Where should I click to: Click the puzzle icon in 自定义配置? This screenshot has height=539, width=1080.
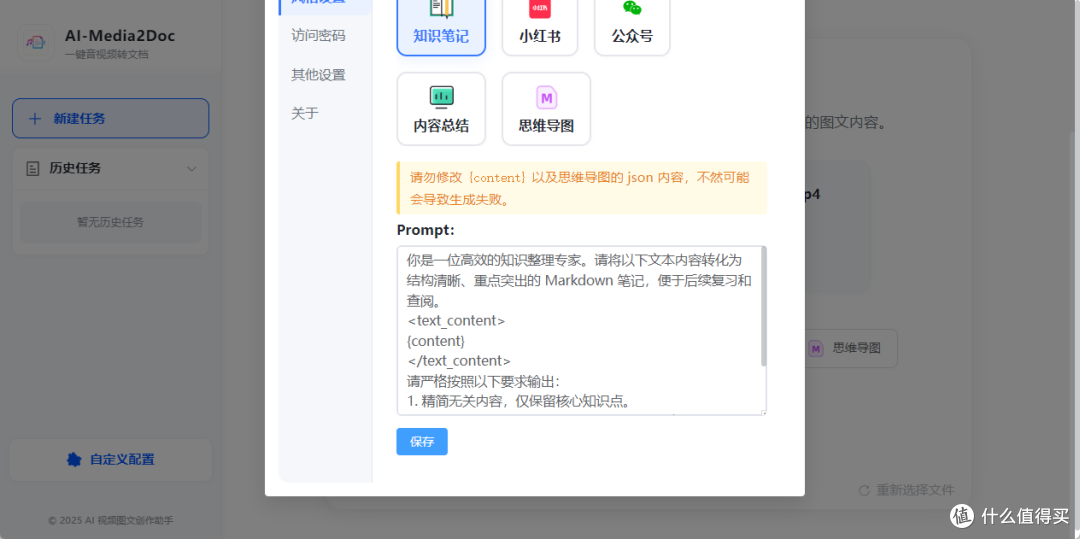[74, 459]
